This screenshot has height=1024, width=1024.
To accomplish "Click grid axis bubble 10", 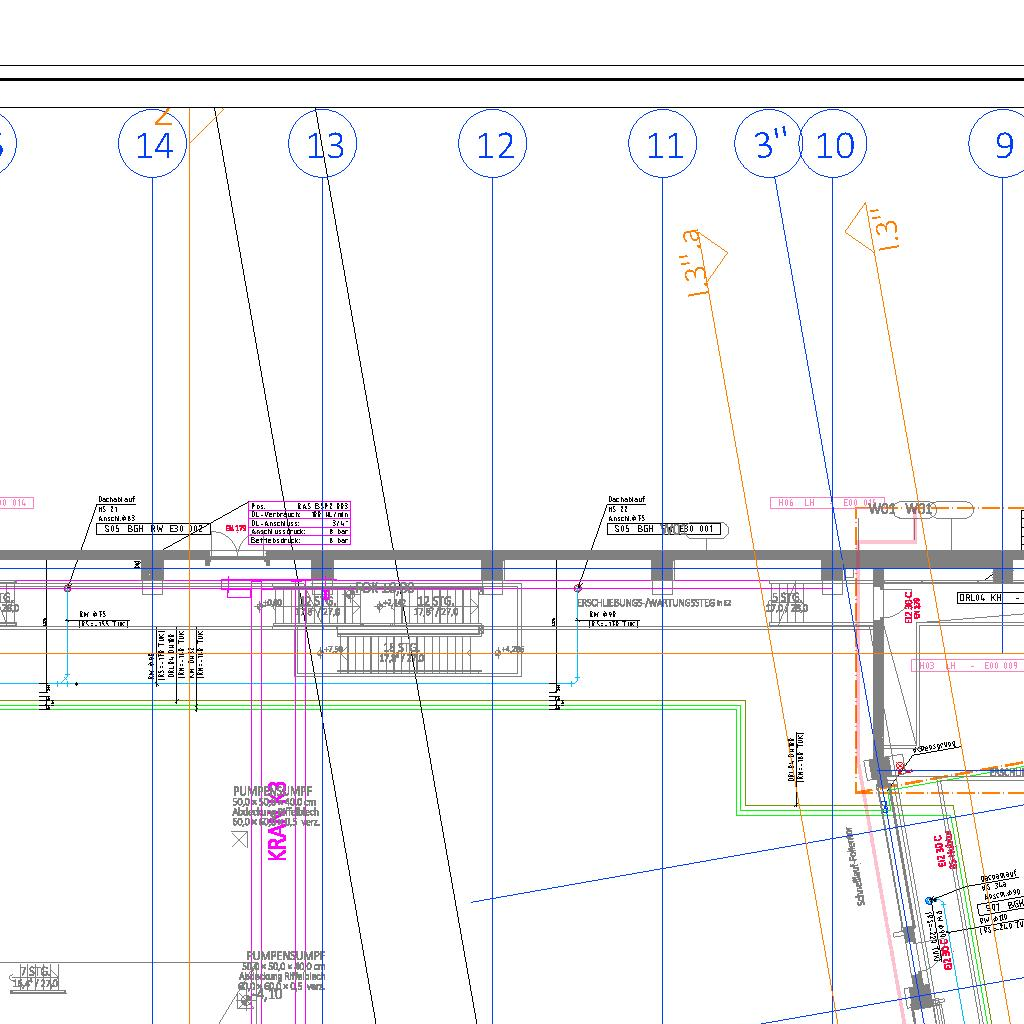I will pyautogui.click(x=833, y=144).
